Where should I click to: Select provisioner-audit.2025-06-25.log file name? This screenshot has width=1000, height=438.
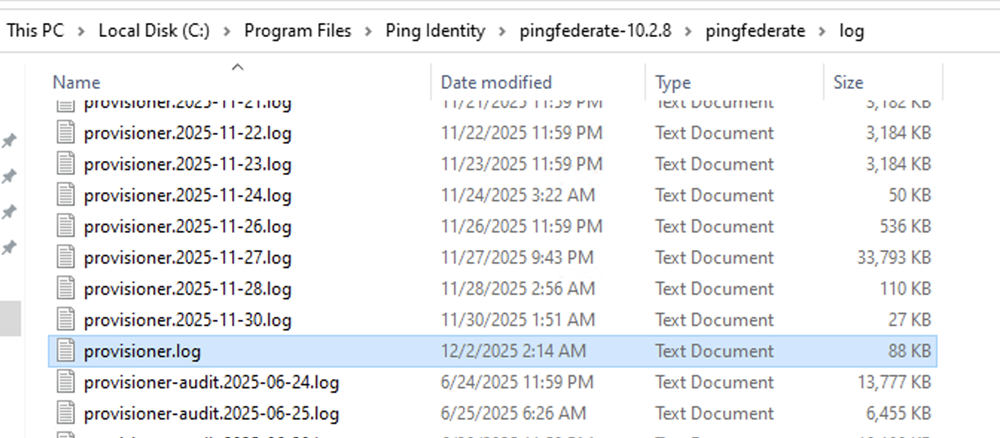point(211,413)
